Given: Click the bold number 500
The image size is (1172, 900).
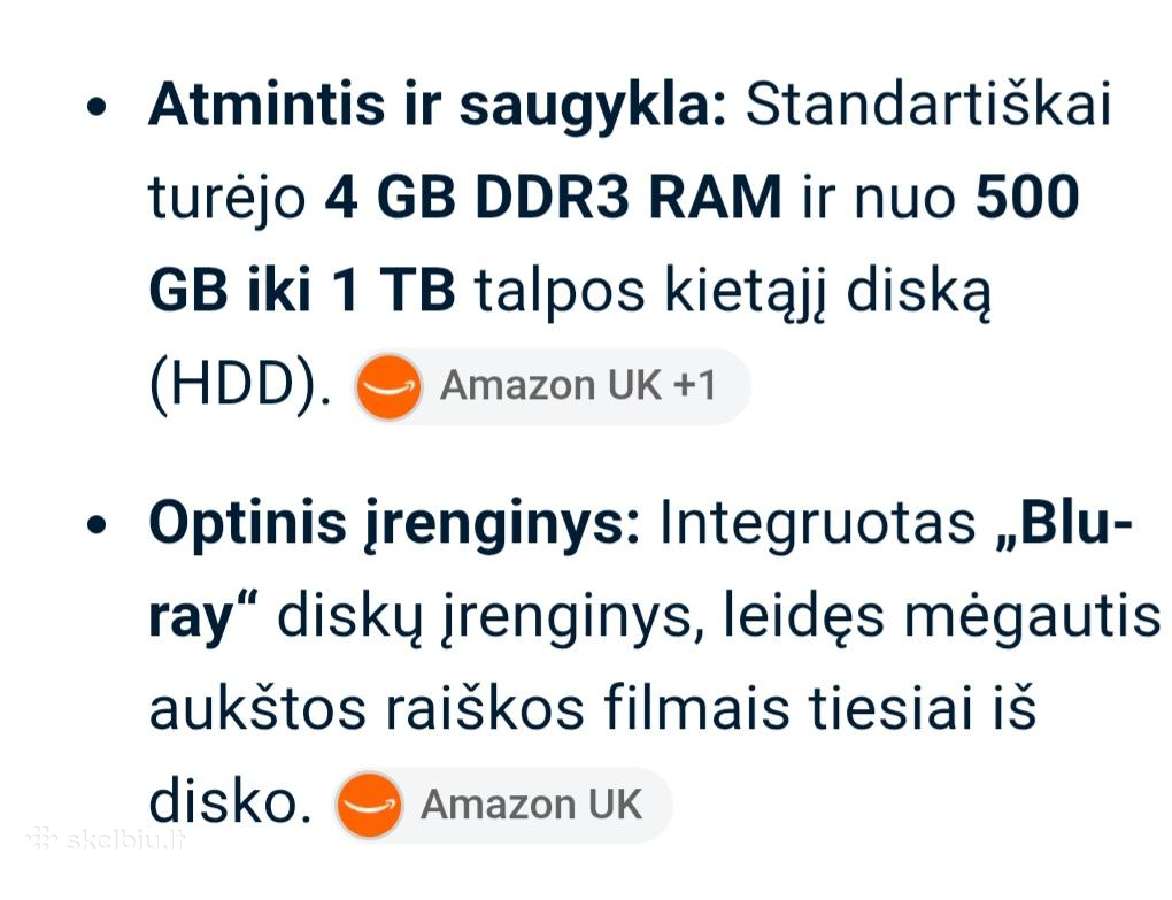Looking at the screenshot, I should 1028,198.
